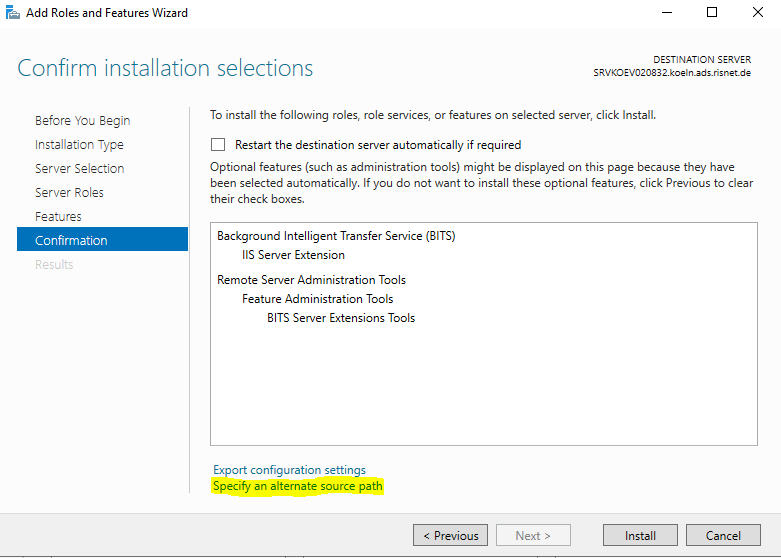
Task: Click Export configuration settings link
Action: [x=289, y=470]
